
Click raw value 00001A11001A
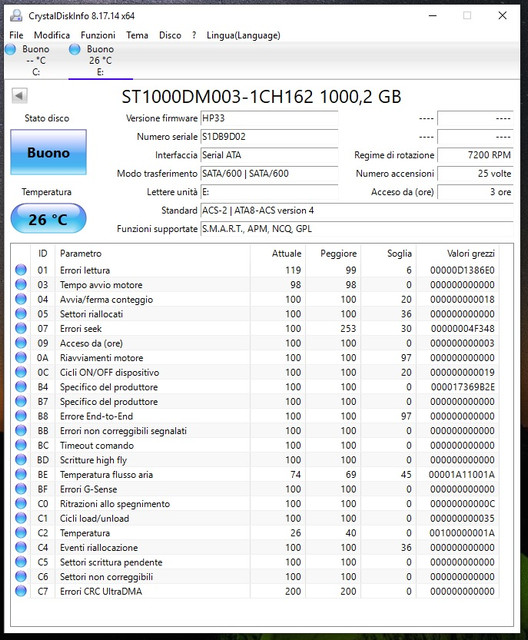[461, 475]
